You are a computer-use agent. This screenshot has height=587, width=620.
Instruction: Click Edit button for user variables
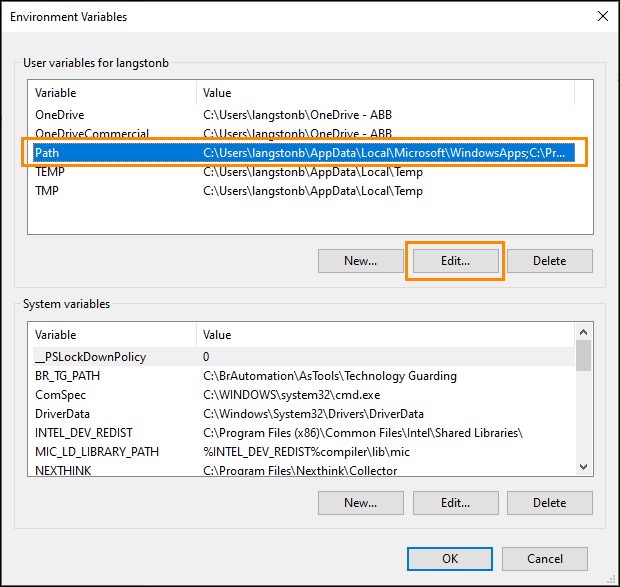(x=455, y=261)
